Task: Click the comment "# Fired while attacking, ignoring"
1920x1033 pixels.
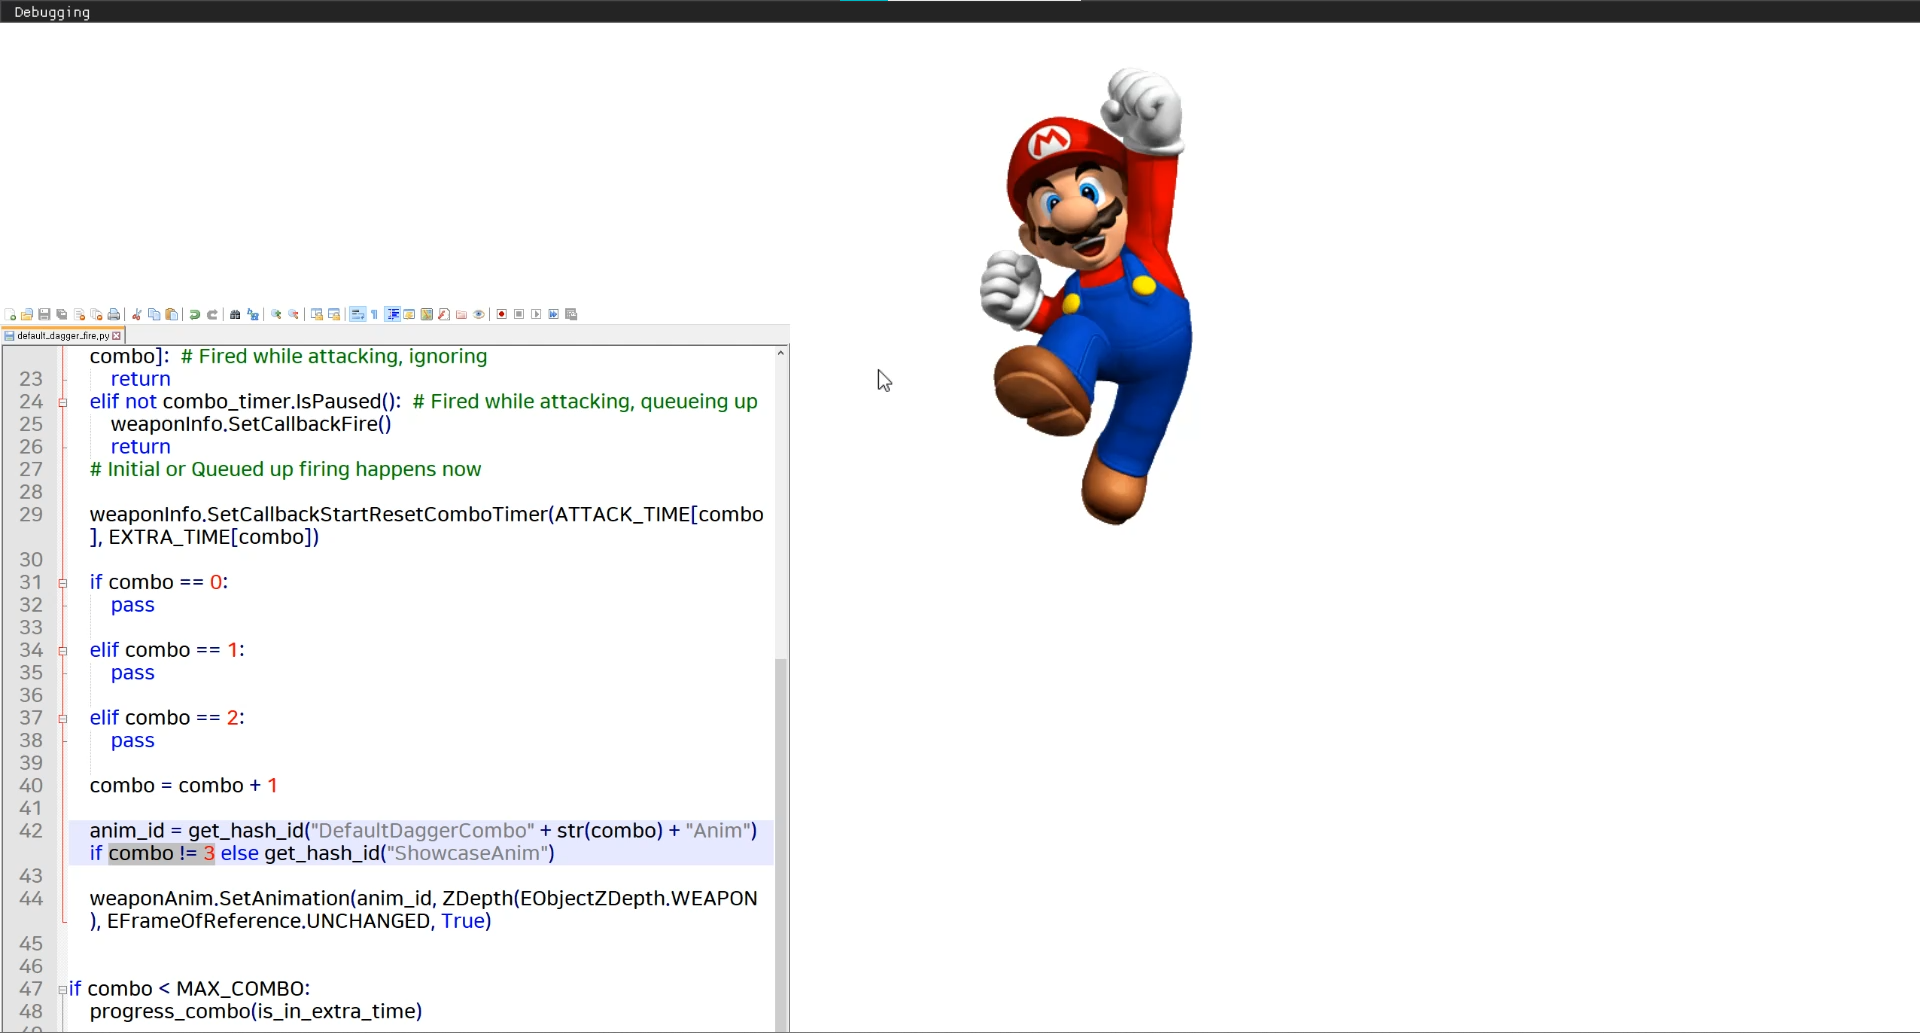Action: (x=334, y=357)
